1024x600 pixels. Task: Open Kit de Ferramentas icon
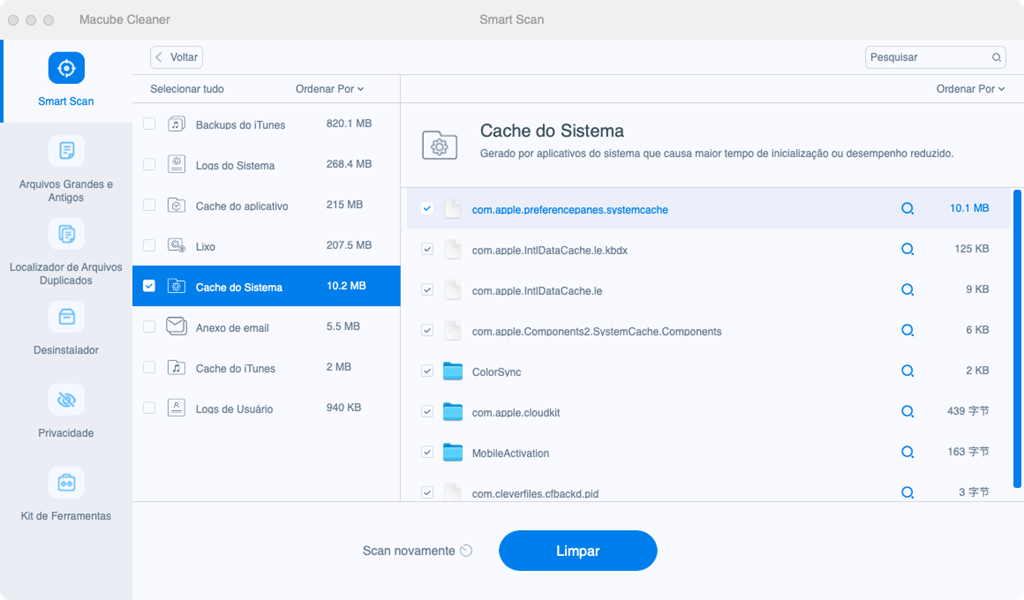[x=66, y=482]
